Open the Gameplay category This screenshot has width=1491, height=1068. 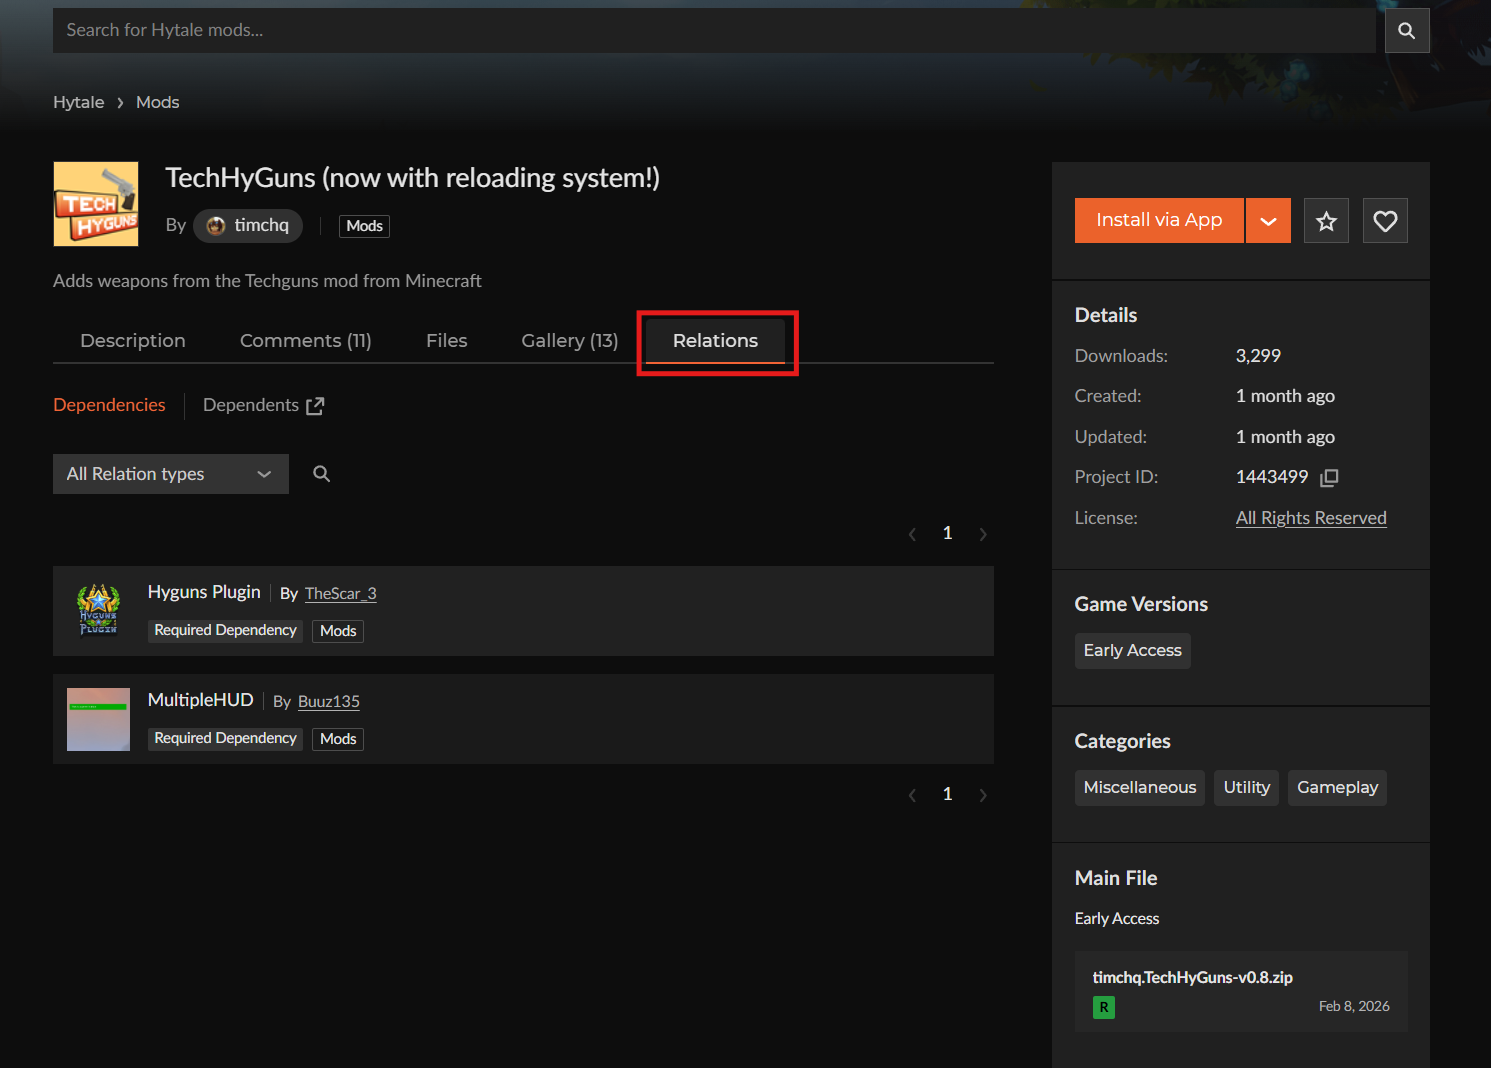1338,788
